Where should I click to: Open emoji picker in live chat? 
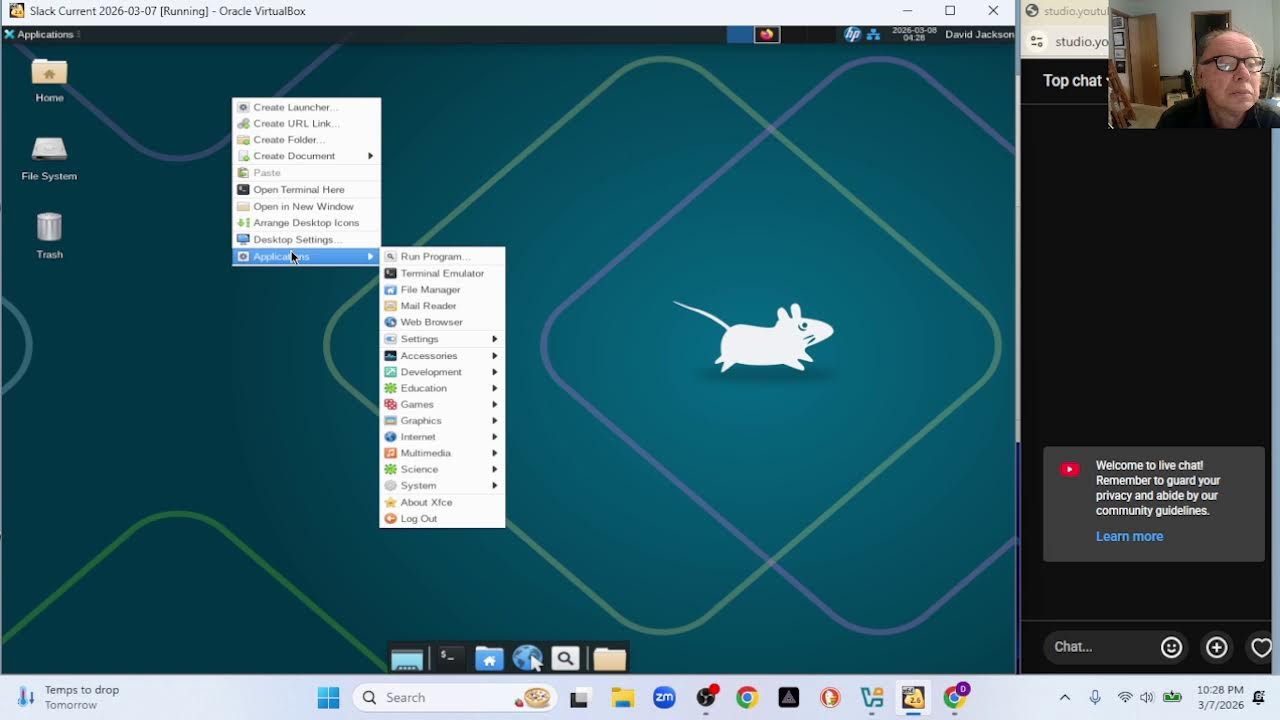point(1171,647)
